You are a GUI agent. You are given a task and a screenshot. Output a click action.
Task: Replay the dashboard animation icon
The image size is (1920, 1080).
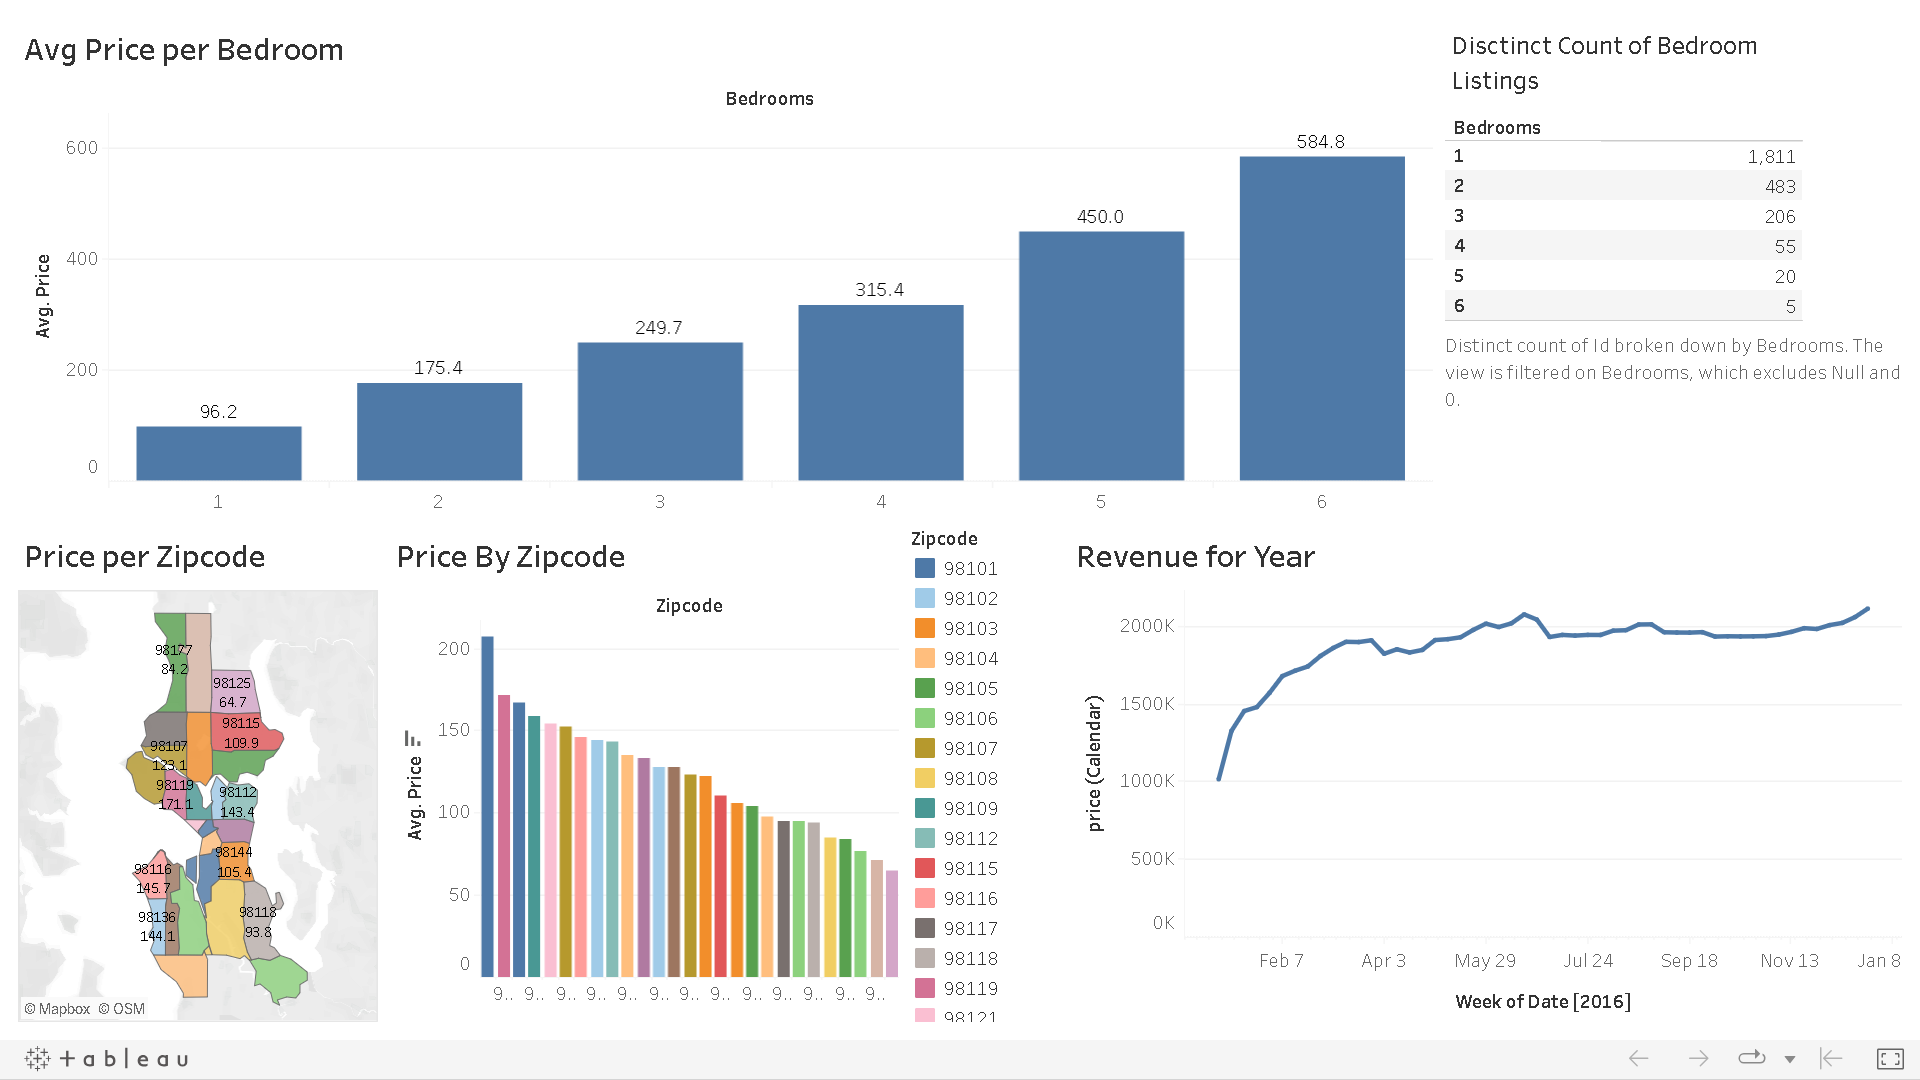click(x=1752, y=1057)
